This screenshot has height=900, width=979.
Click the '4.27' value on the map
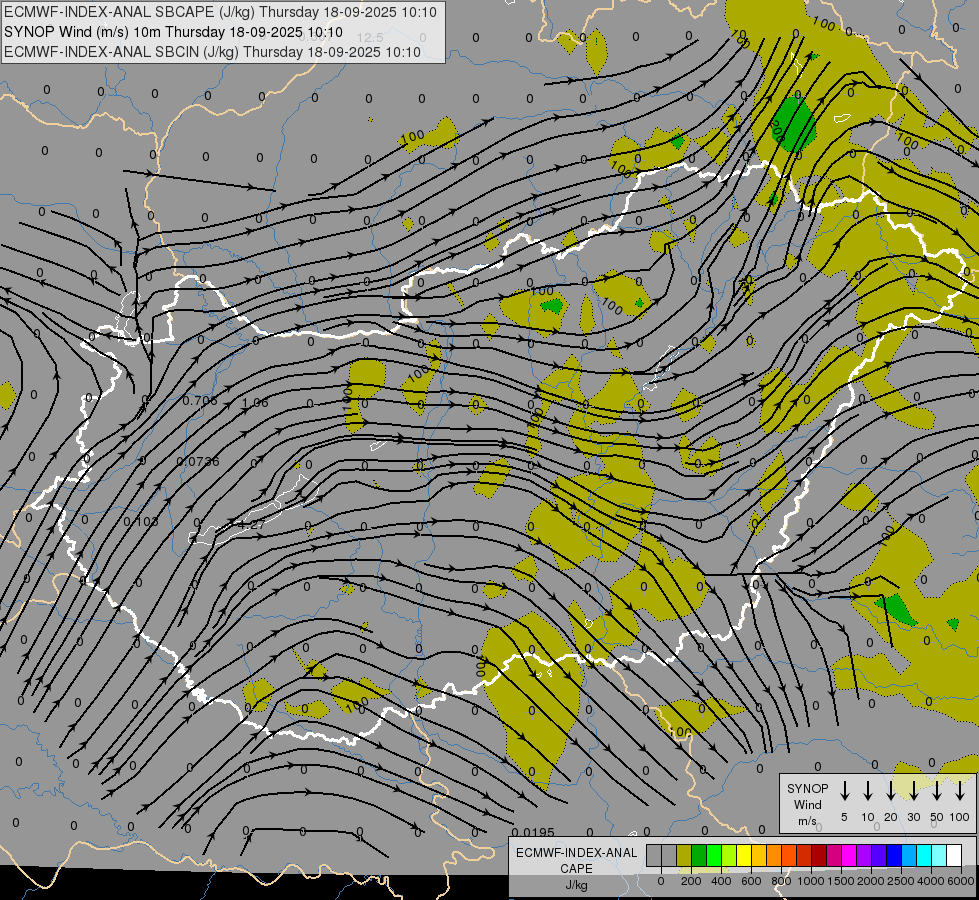[x=251, y=524]
